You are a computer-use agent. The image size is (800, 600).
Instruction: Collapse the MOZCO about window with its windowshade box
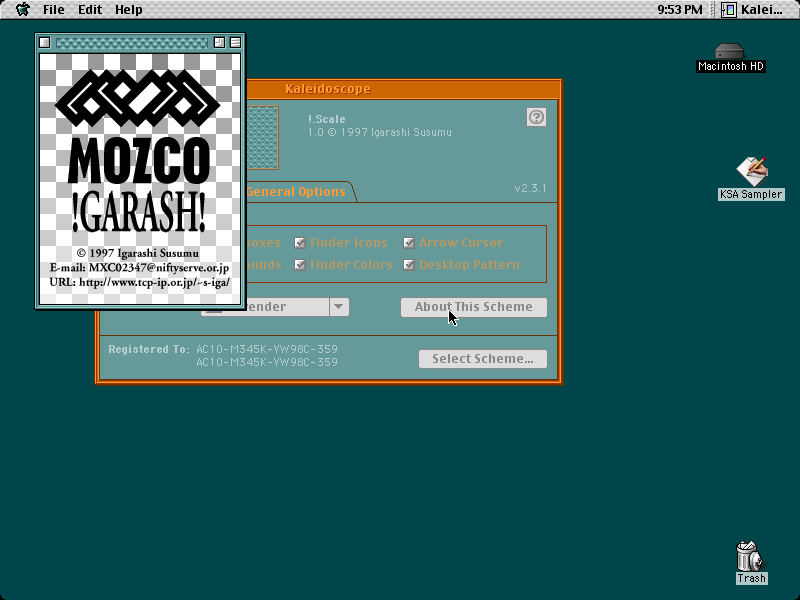click(235, 42)
